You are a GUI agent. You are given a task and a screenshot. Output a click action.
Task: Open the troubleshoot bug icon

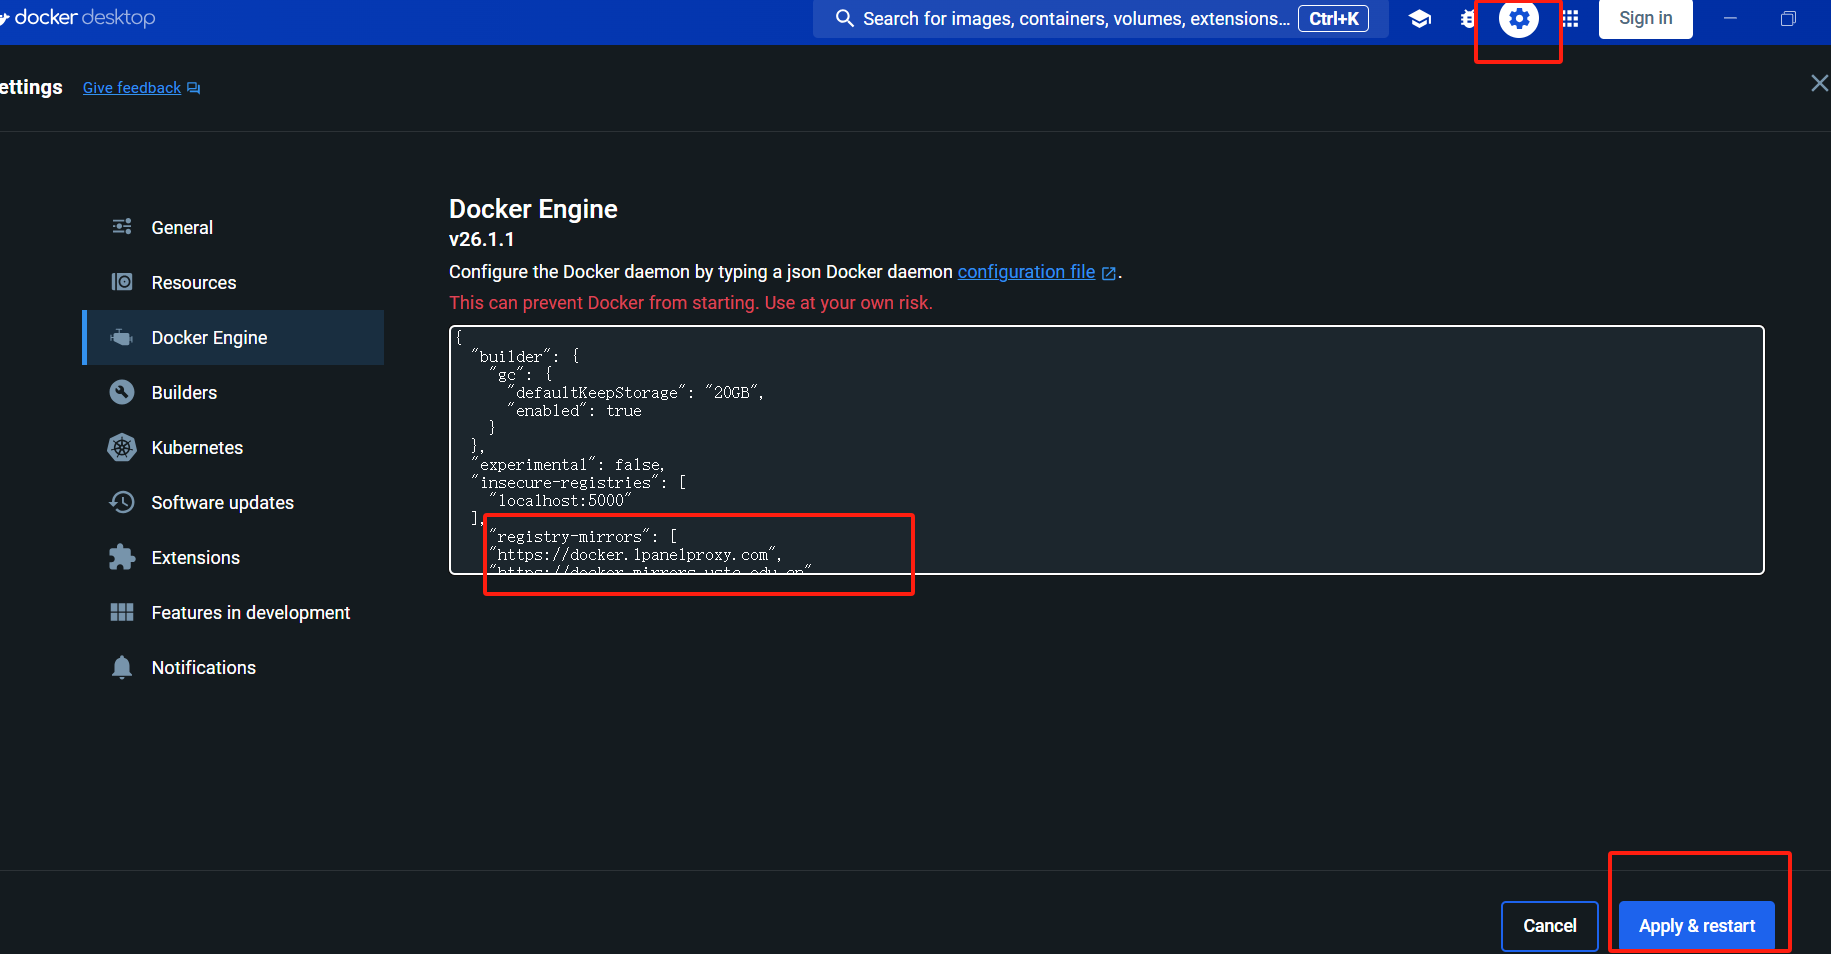tap(1468, 19)
